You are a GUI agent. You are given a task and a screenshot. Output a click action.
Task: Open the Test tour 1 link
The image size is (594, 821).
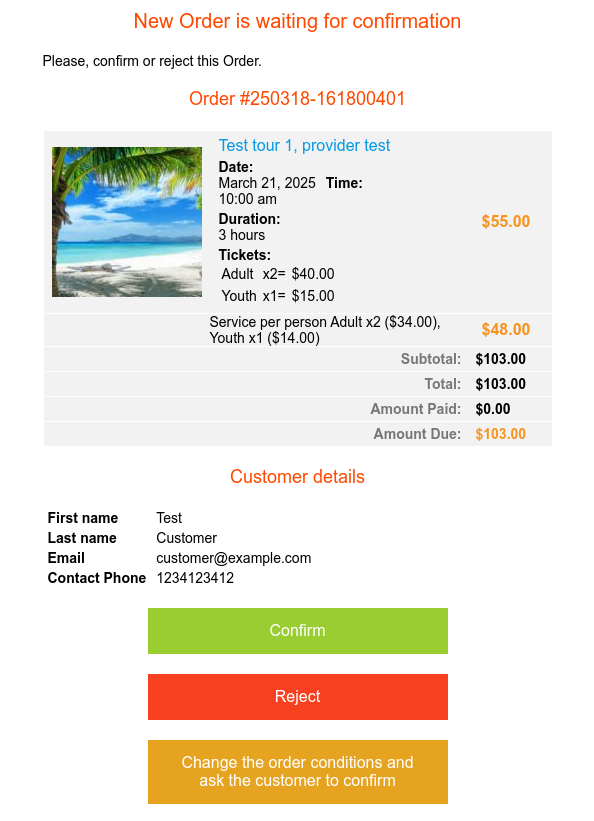coord(304,145)
